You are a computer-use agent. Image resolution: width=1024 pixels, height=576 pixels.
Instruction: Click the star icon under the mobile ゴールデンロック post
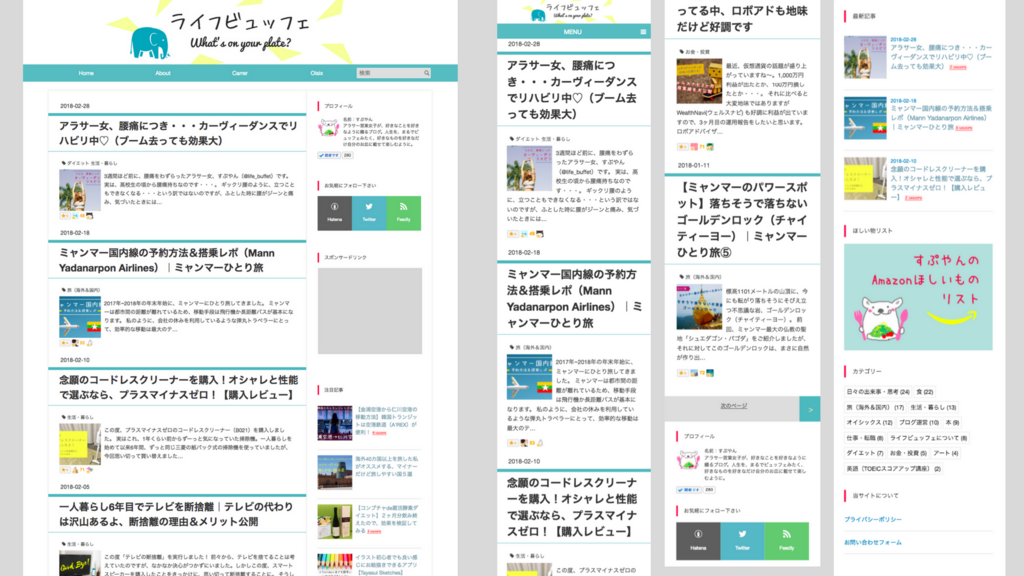click(x=682, y=373)
